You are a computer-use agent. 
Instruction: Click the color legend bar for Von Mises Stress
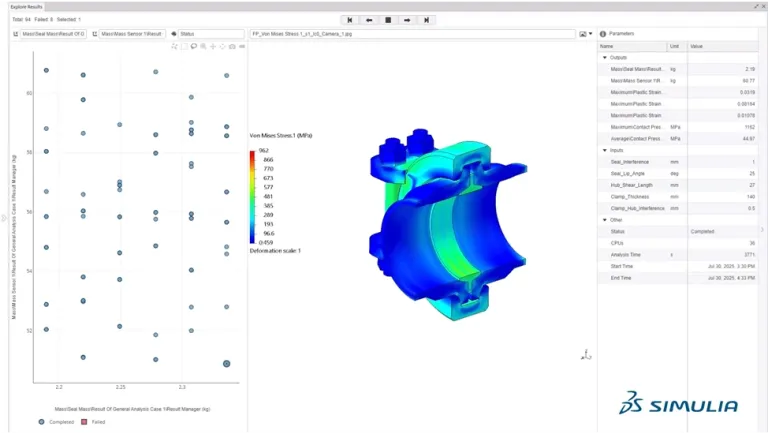click(x=252, y=197)
